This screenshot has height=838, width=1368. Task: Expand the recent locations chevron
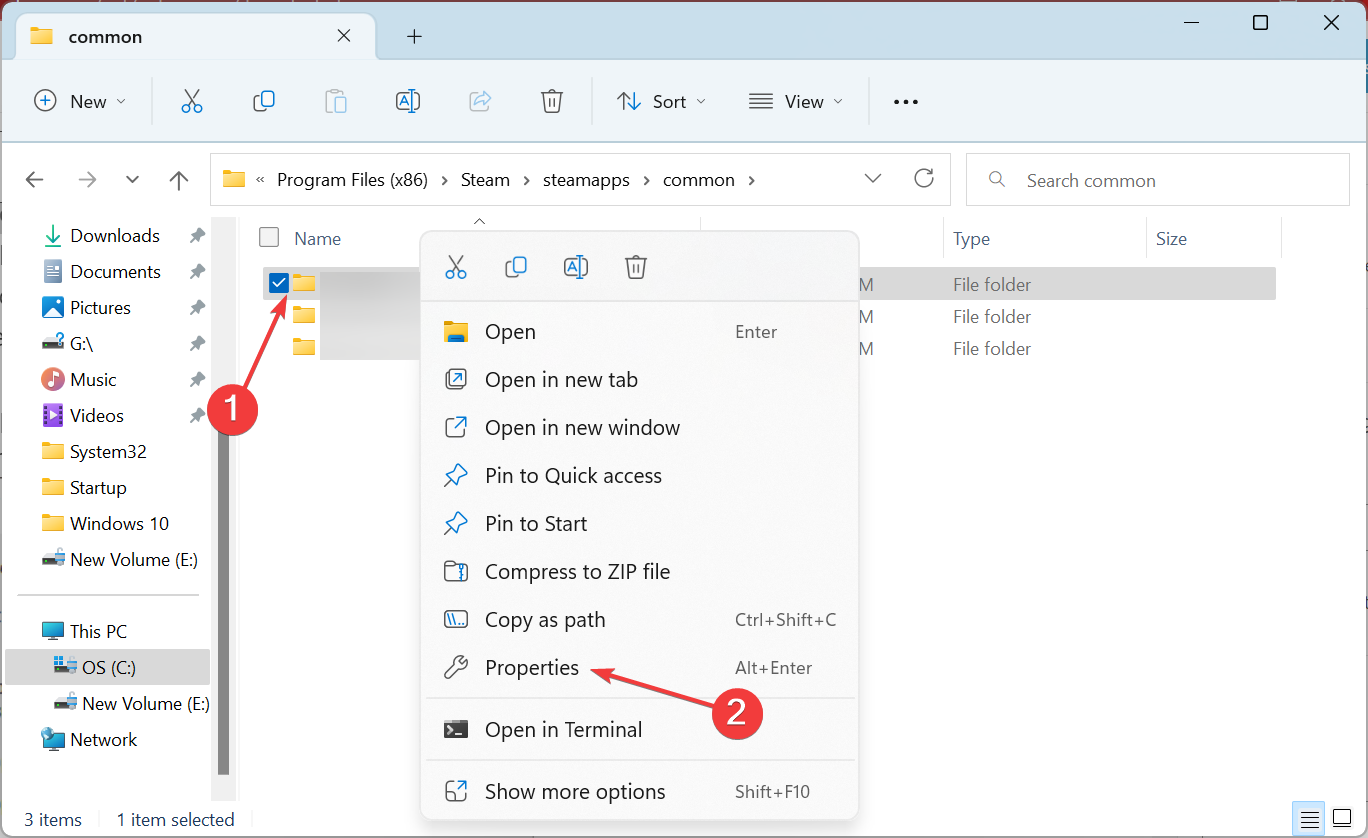point(133,180)
